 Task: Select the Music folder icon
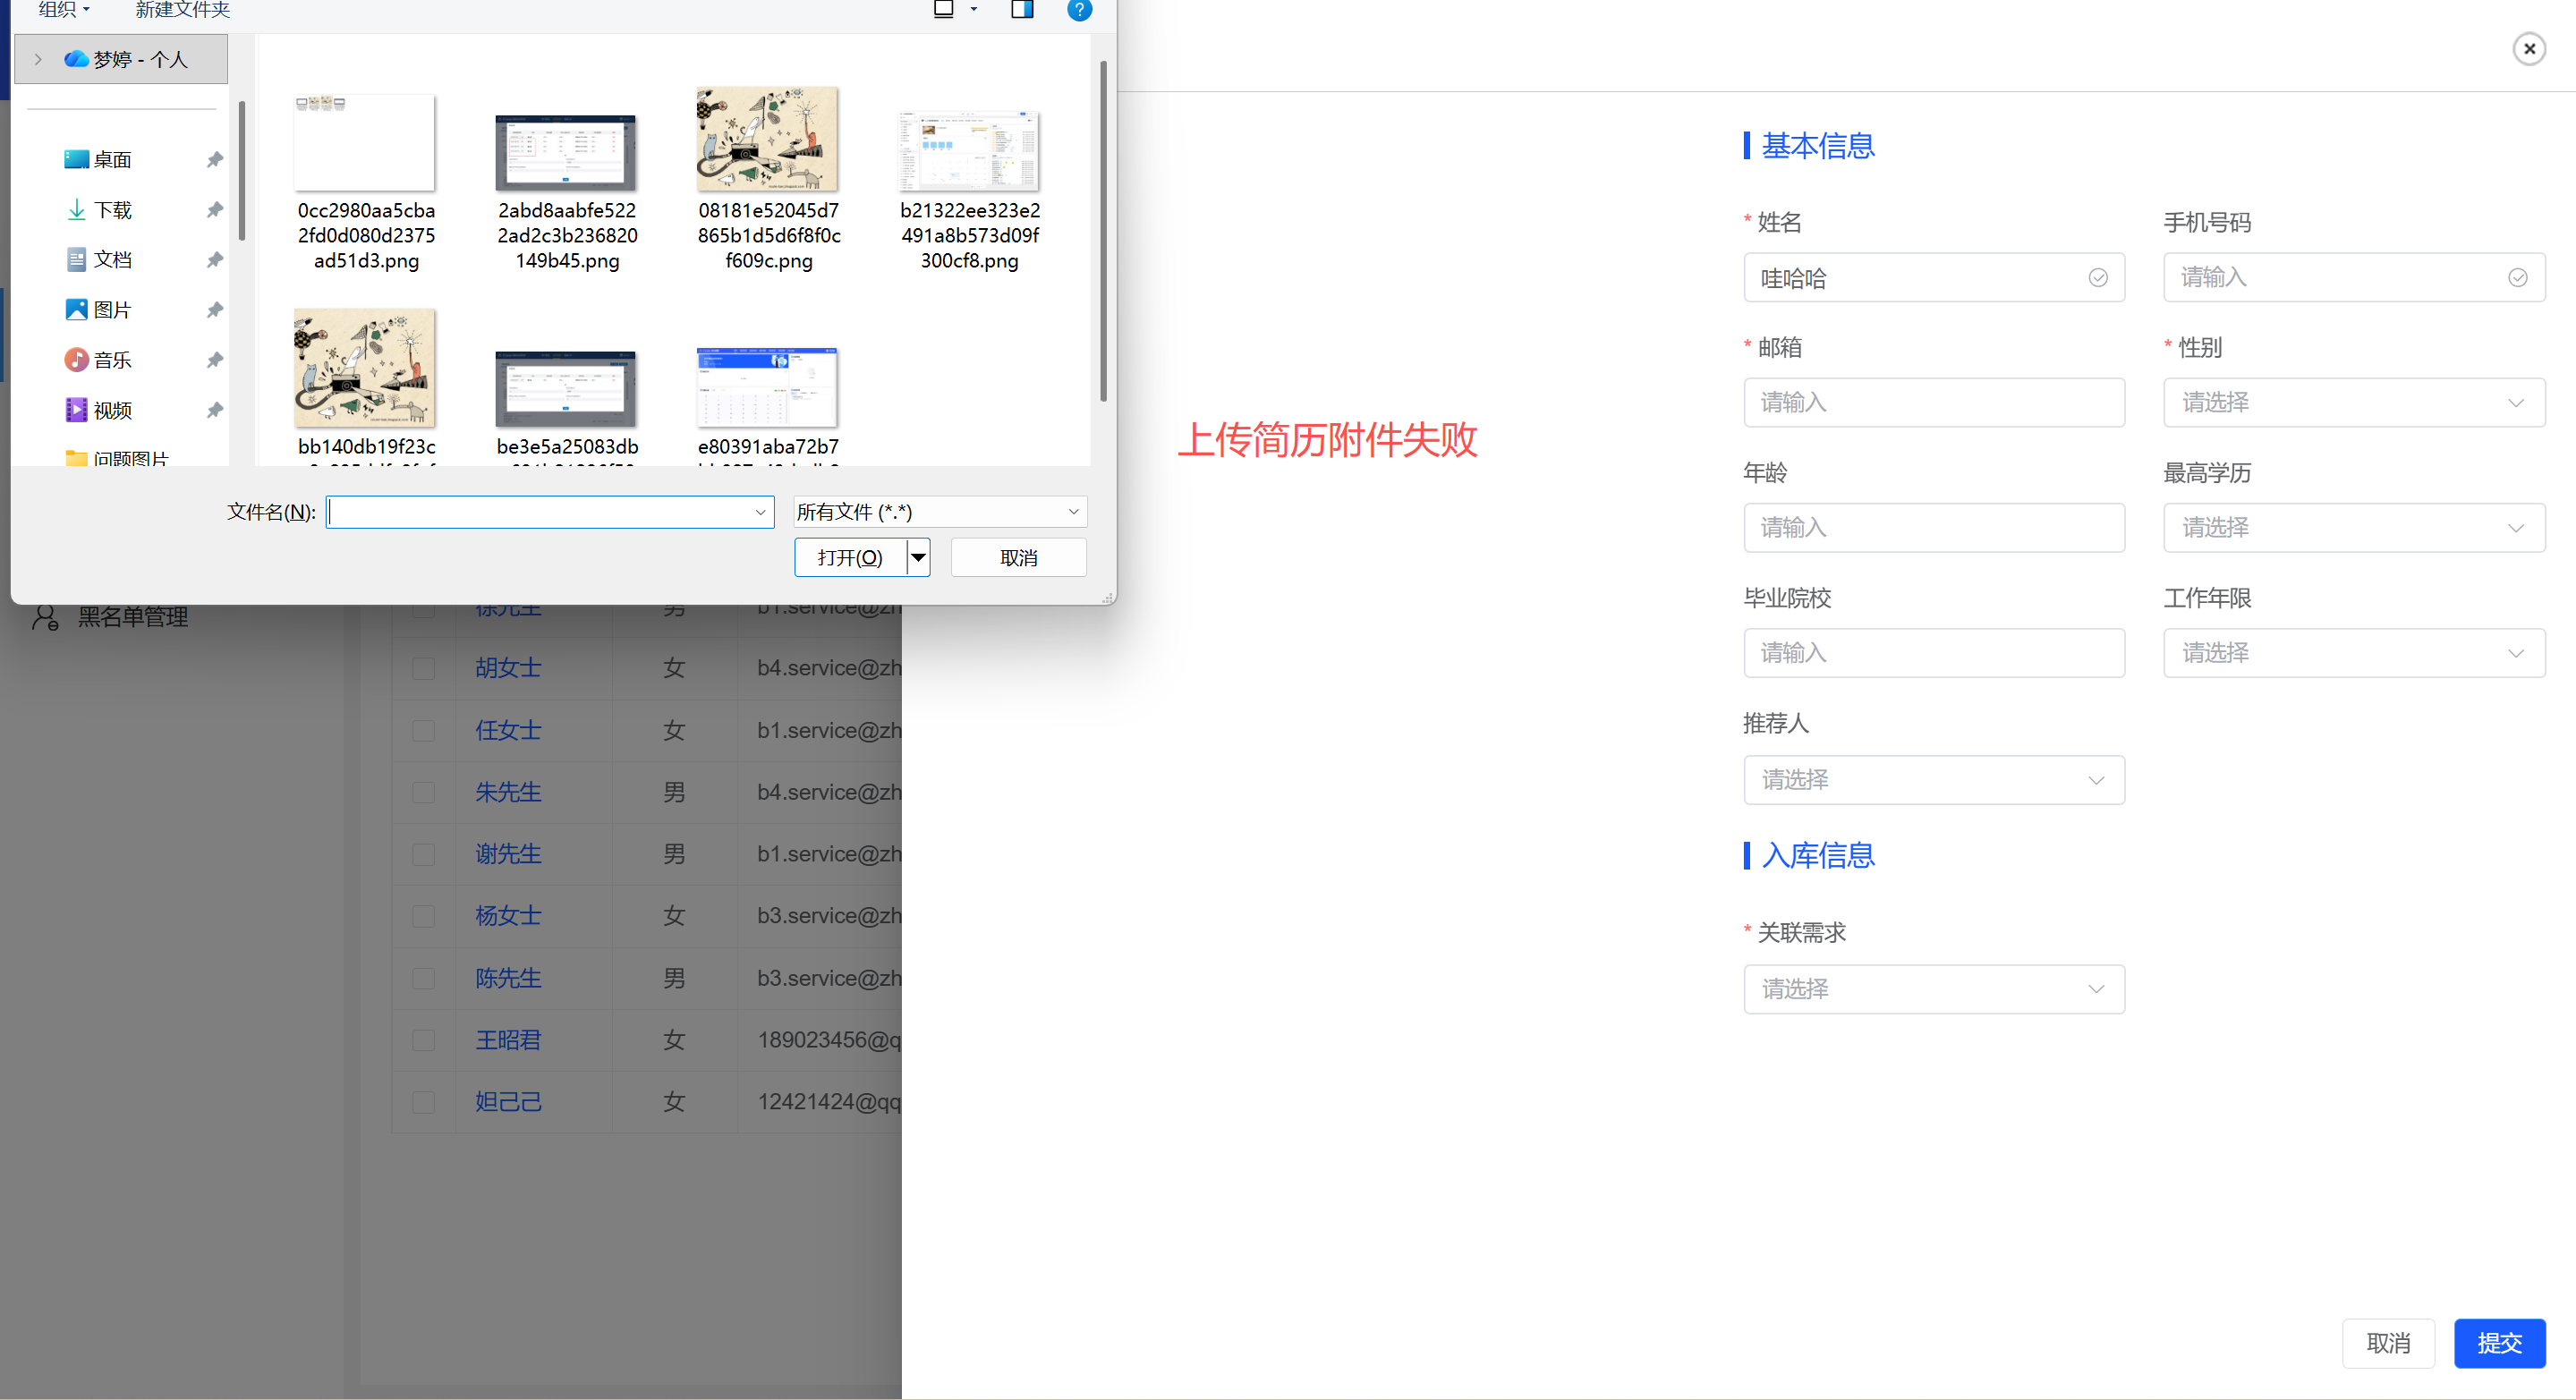pos(77,360)
